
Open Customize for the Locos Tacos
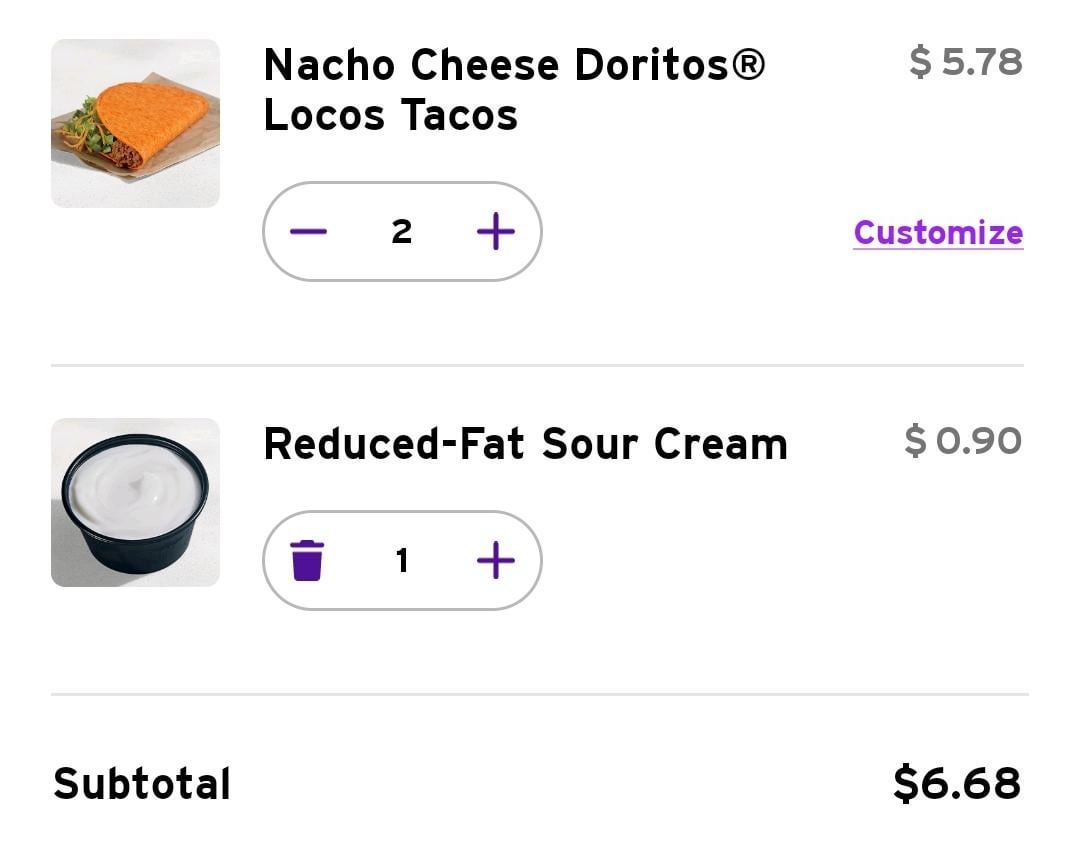tap(937, 233)
